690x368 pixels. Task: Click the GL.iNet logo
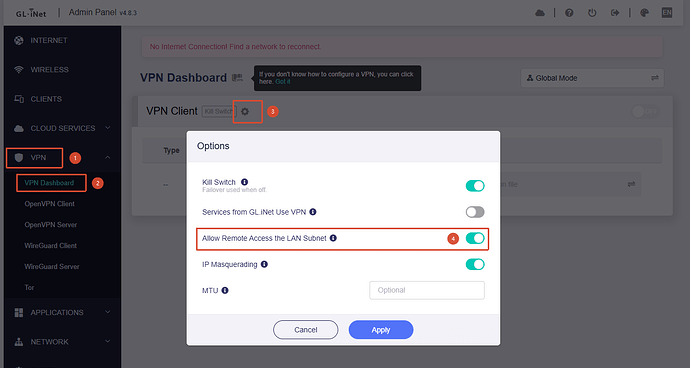pyautogui.click(x=31, y=13)
